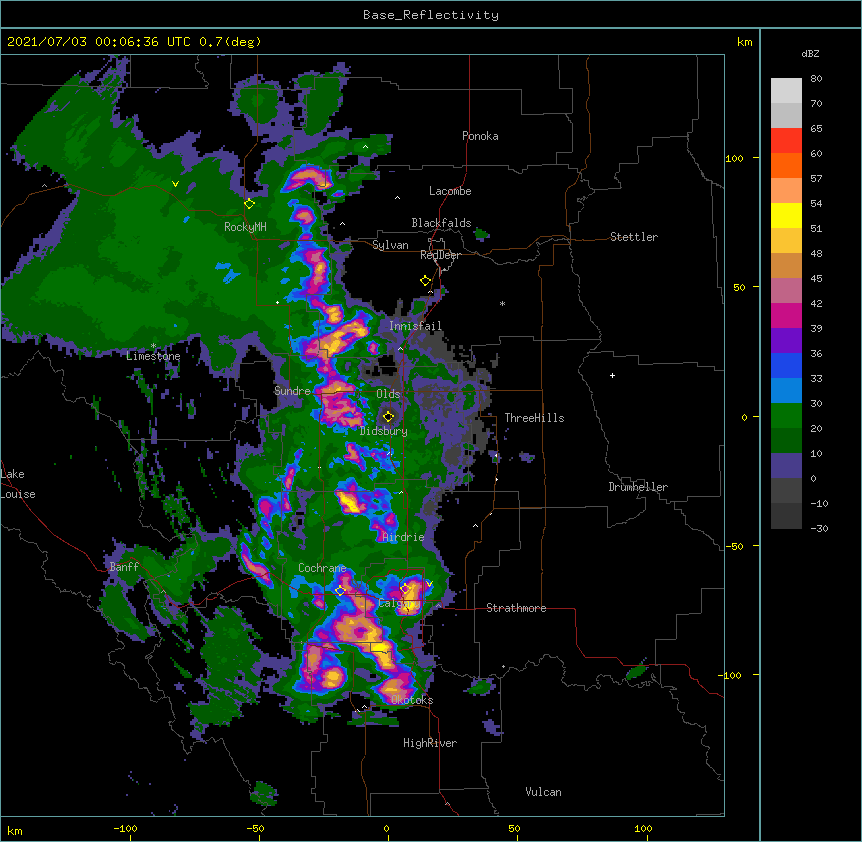Click the -30 value on the dBZ legend
The width and height of the screenshot is (862, 842).
[819, 528]
